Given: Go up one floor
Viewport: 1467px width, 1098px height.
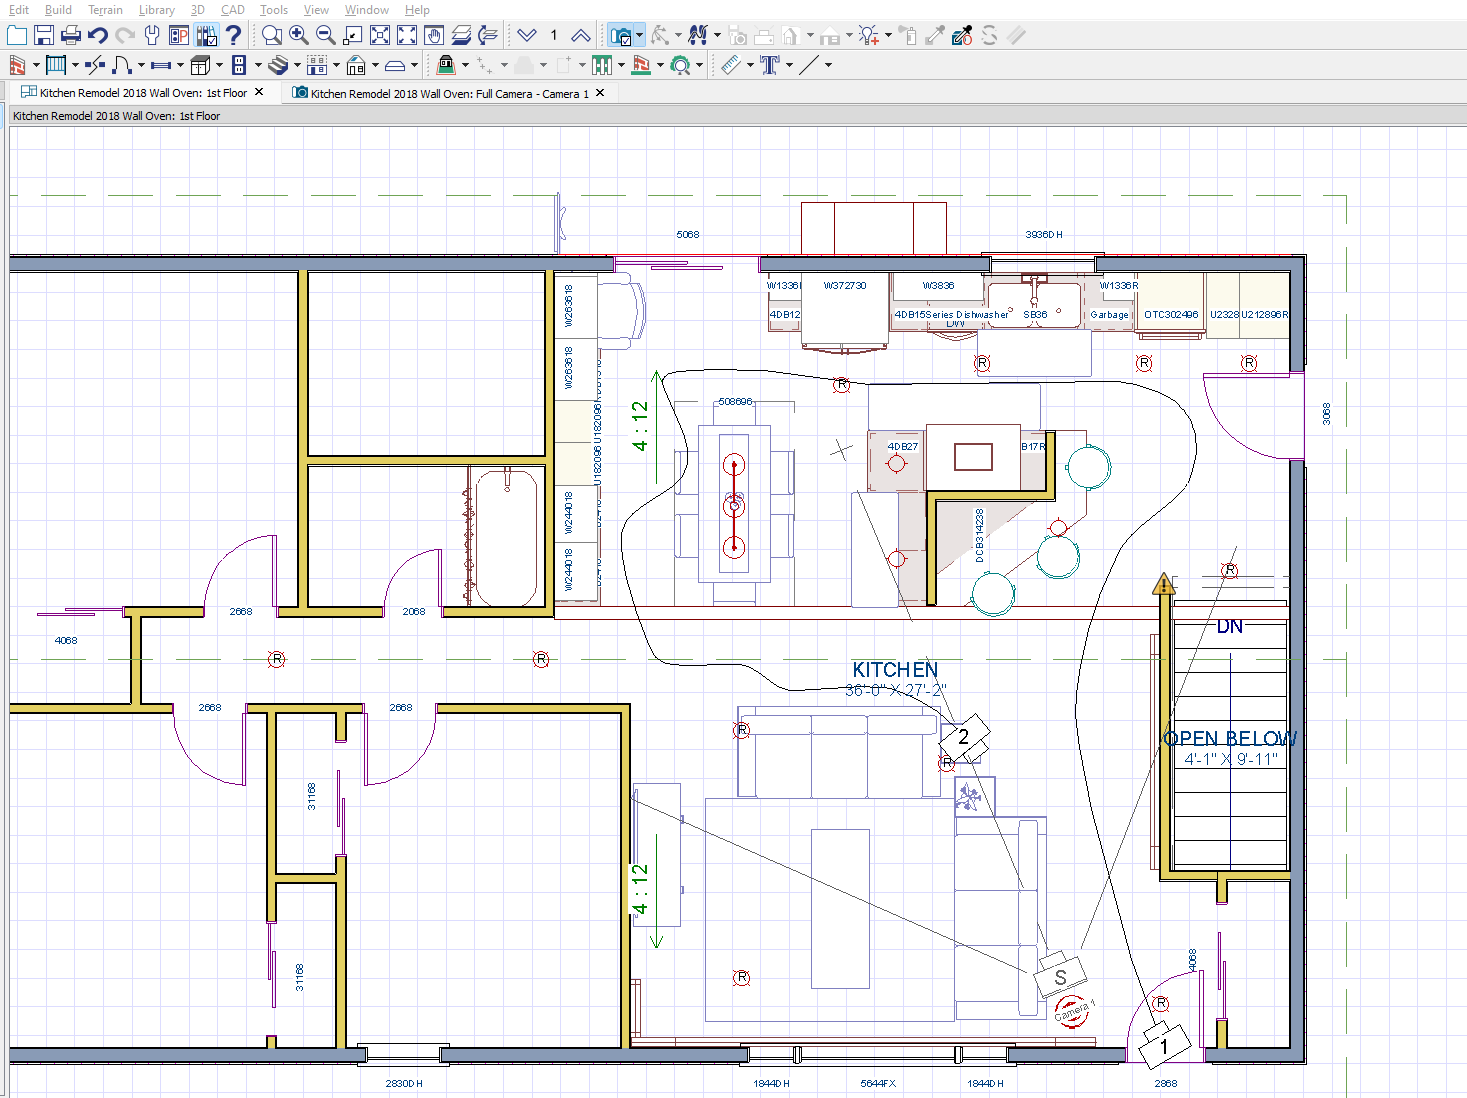Looking at the screenshot, I should coord(581,35).
